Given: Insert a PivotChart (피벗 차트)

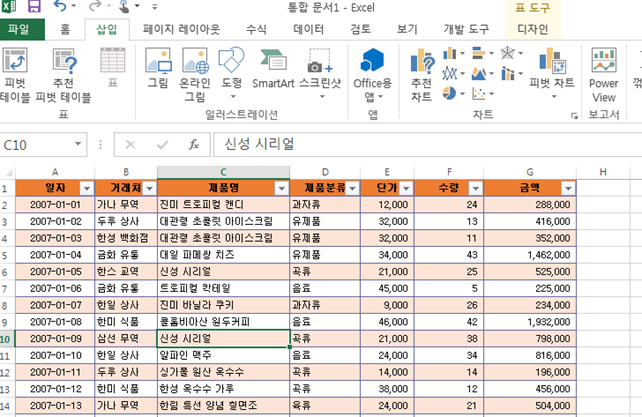Looking at the screenshot, I should [x=552, y=73].
